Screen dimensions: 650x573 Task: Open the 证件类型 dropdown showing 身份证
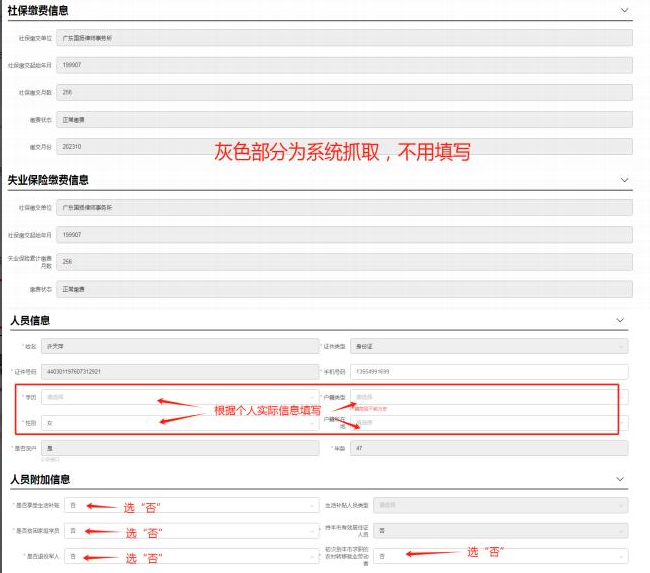click(x=489, y=346)
